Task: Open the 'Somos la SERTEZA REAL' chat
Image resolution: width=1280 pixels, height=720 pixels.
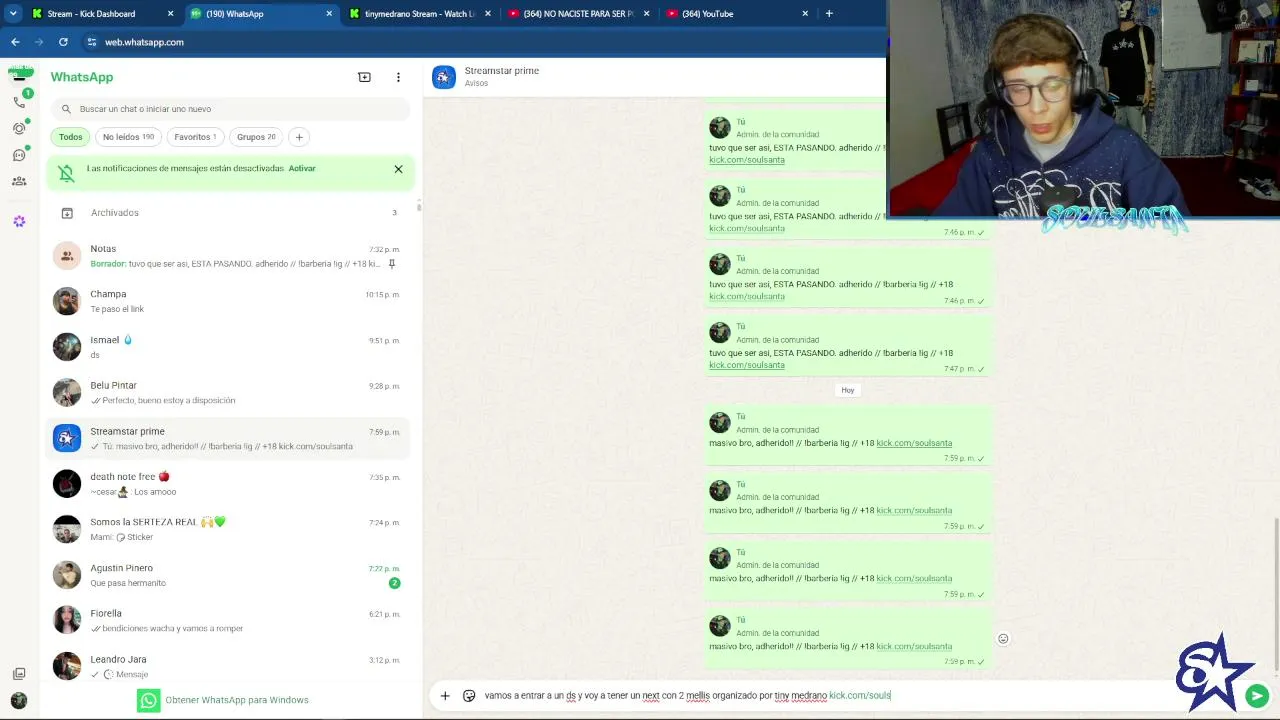Action: pyautogui.click(x=229, y=529)
